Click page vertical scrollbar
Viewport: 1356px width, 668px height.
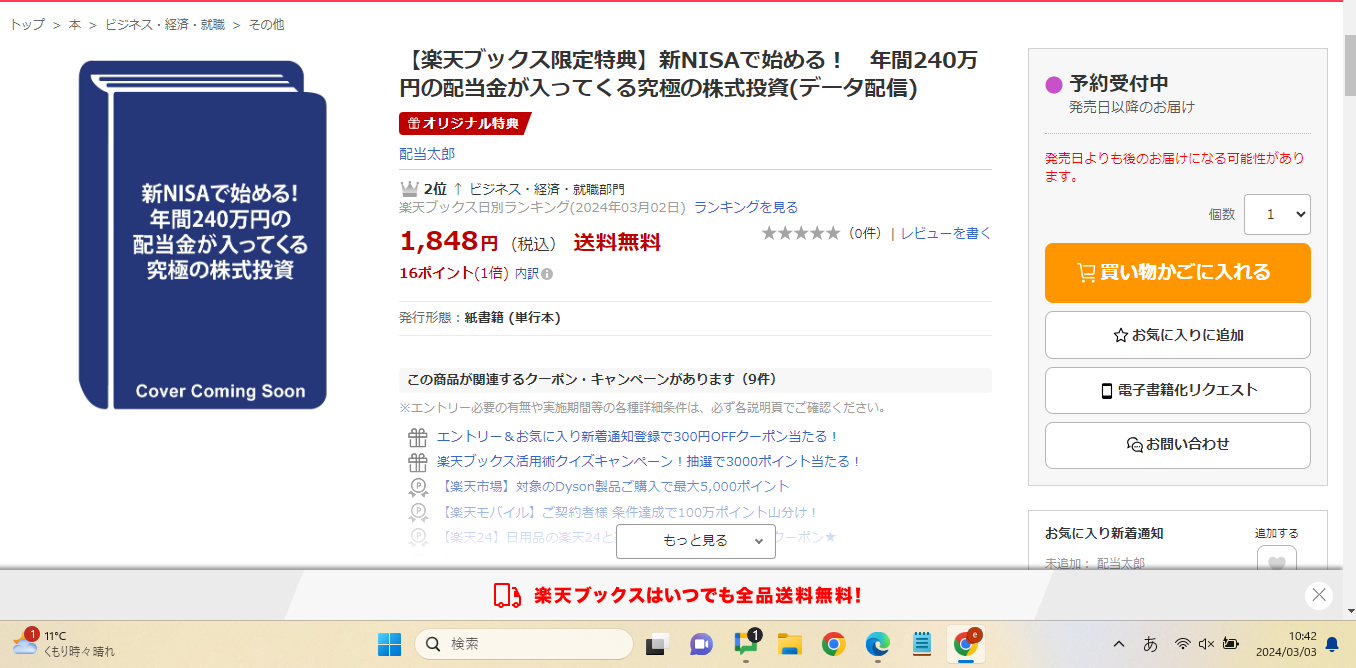coord(1349,65)
